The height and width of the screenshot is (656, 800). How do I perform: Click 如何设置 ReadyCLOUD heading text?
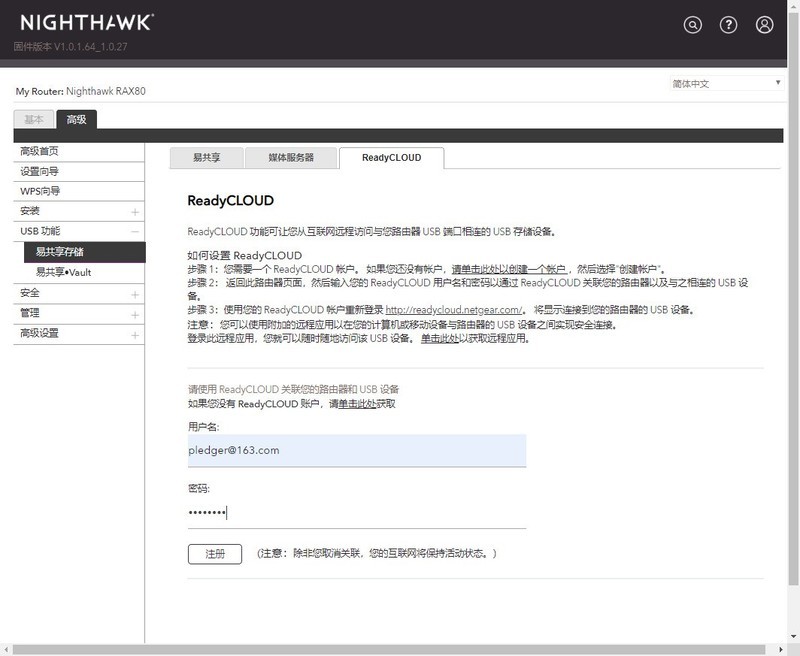click(244, 256)
